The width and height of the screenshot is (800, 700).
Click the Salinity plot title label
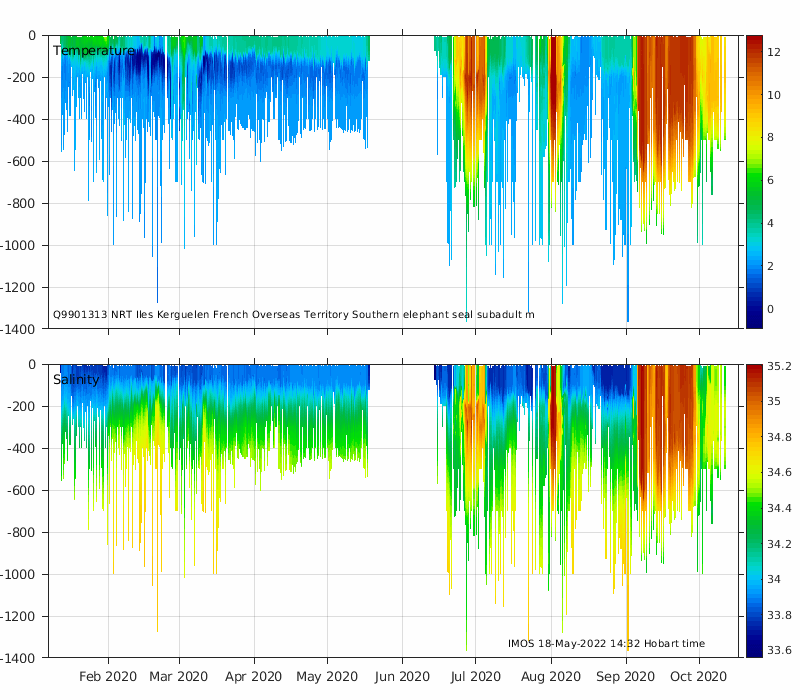pyautogui.click(x=76, y=380)
